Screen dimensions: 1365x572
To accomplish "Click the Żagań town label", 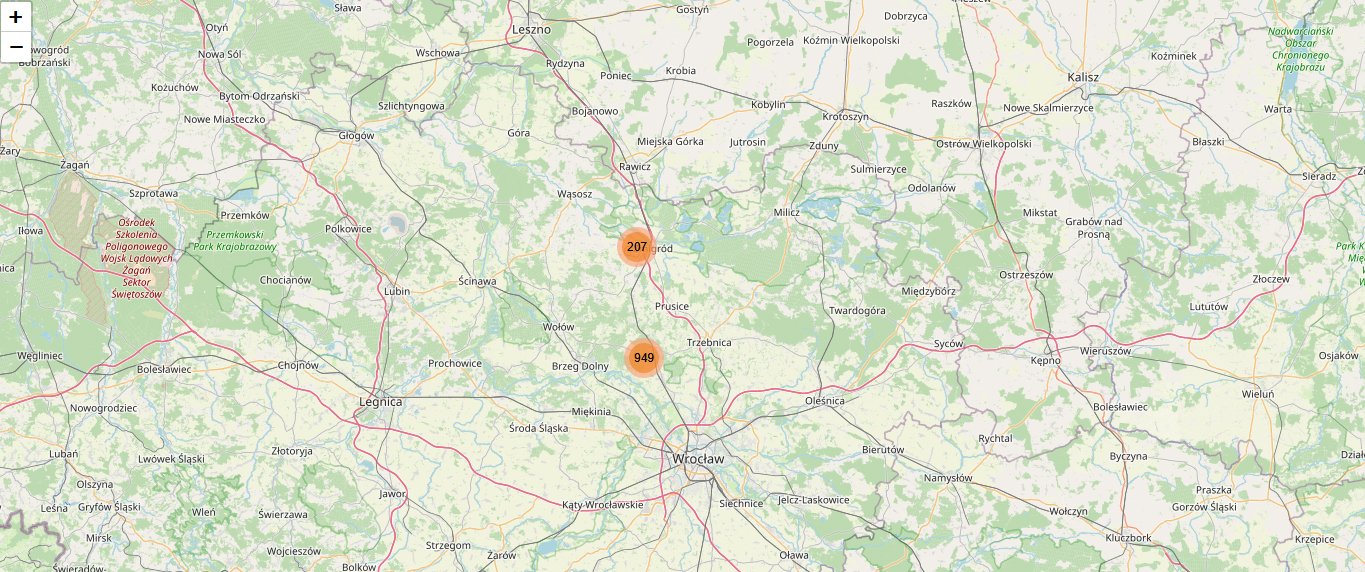I will (x=74, y=165).
